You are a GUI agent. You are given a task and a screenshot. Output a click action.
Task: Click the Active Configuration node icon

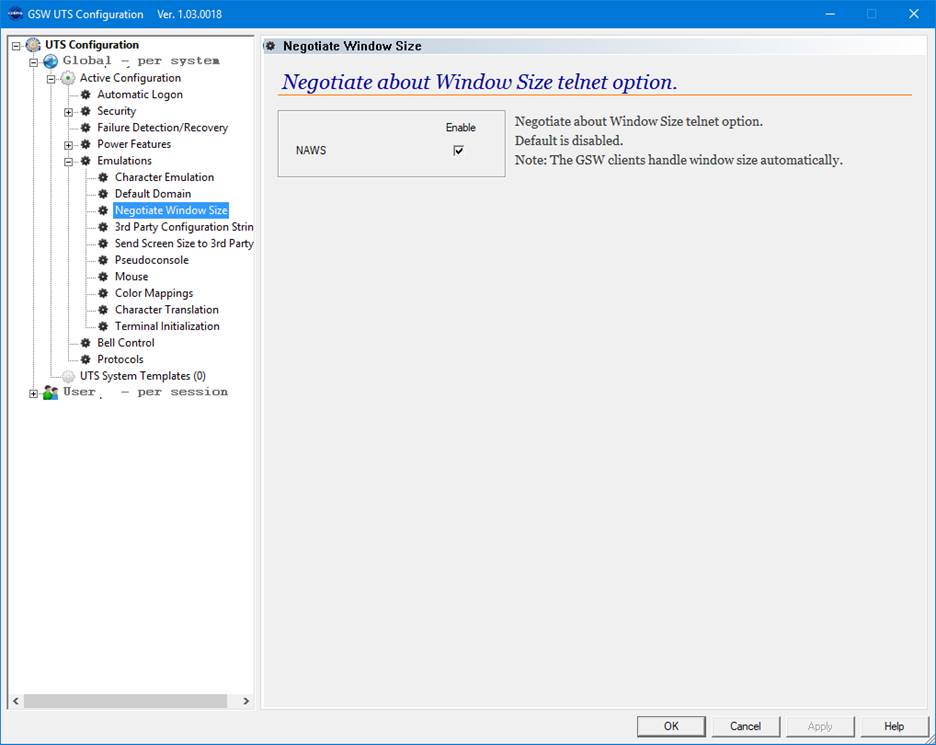pos(68,78)
